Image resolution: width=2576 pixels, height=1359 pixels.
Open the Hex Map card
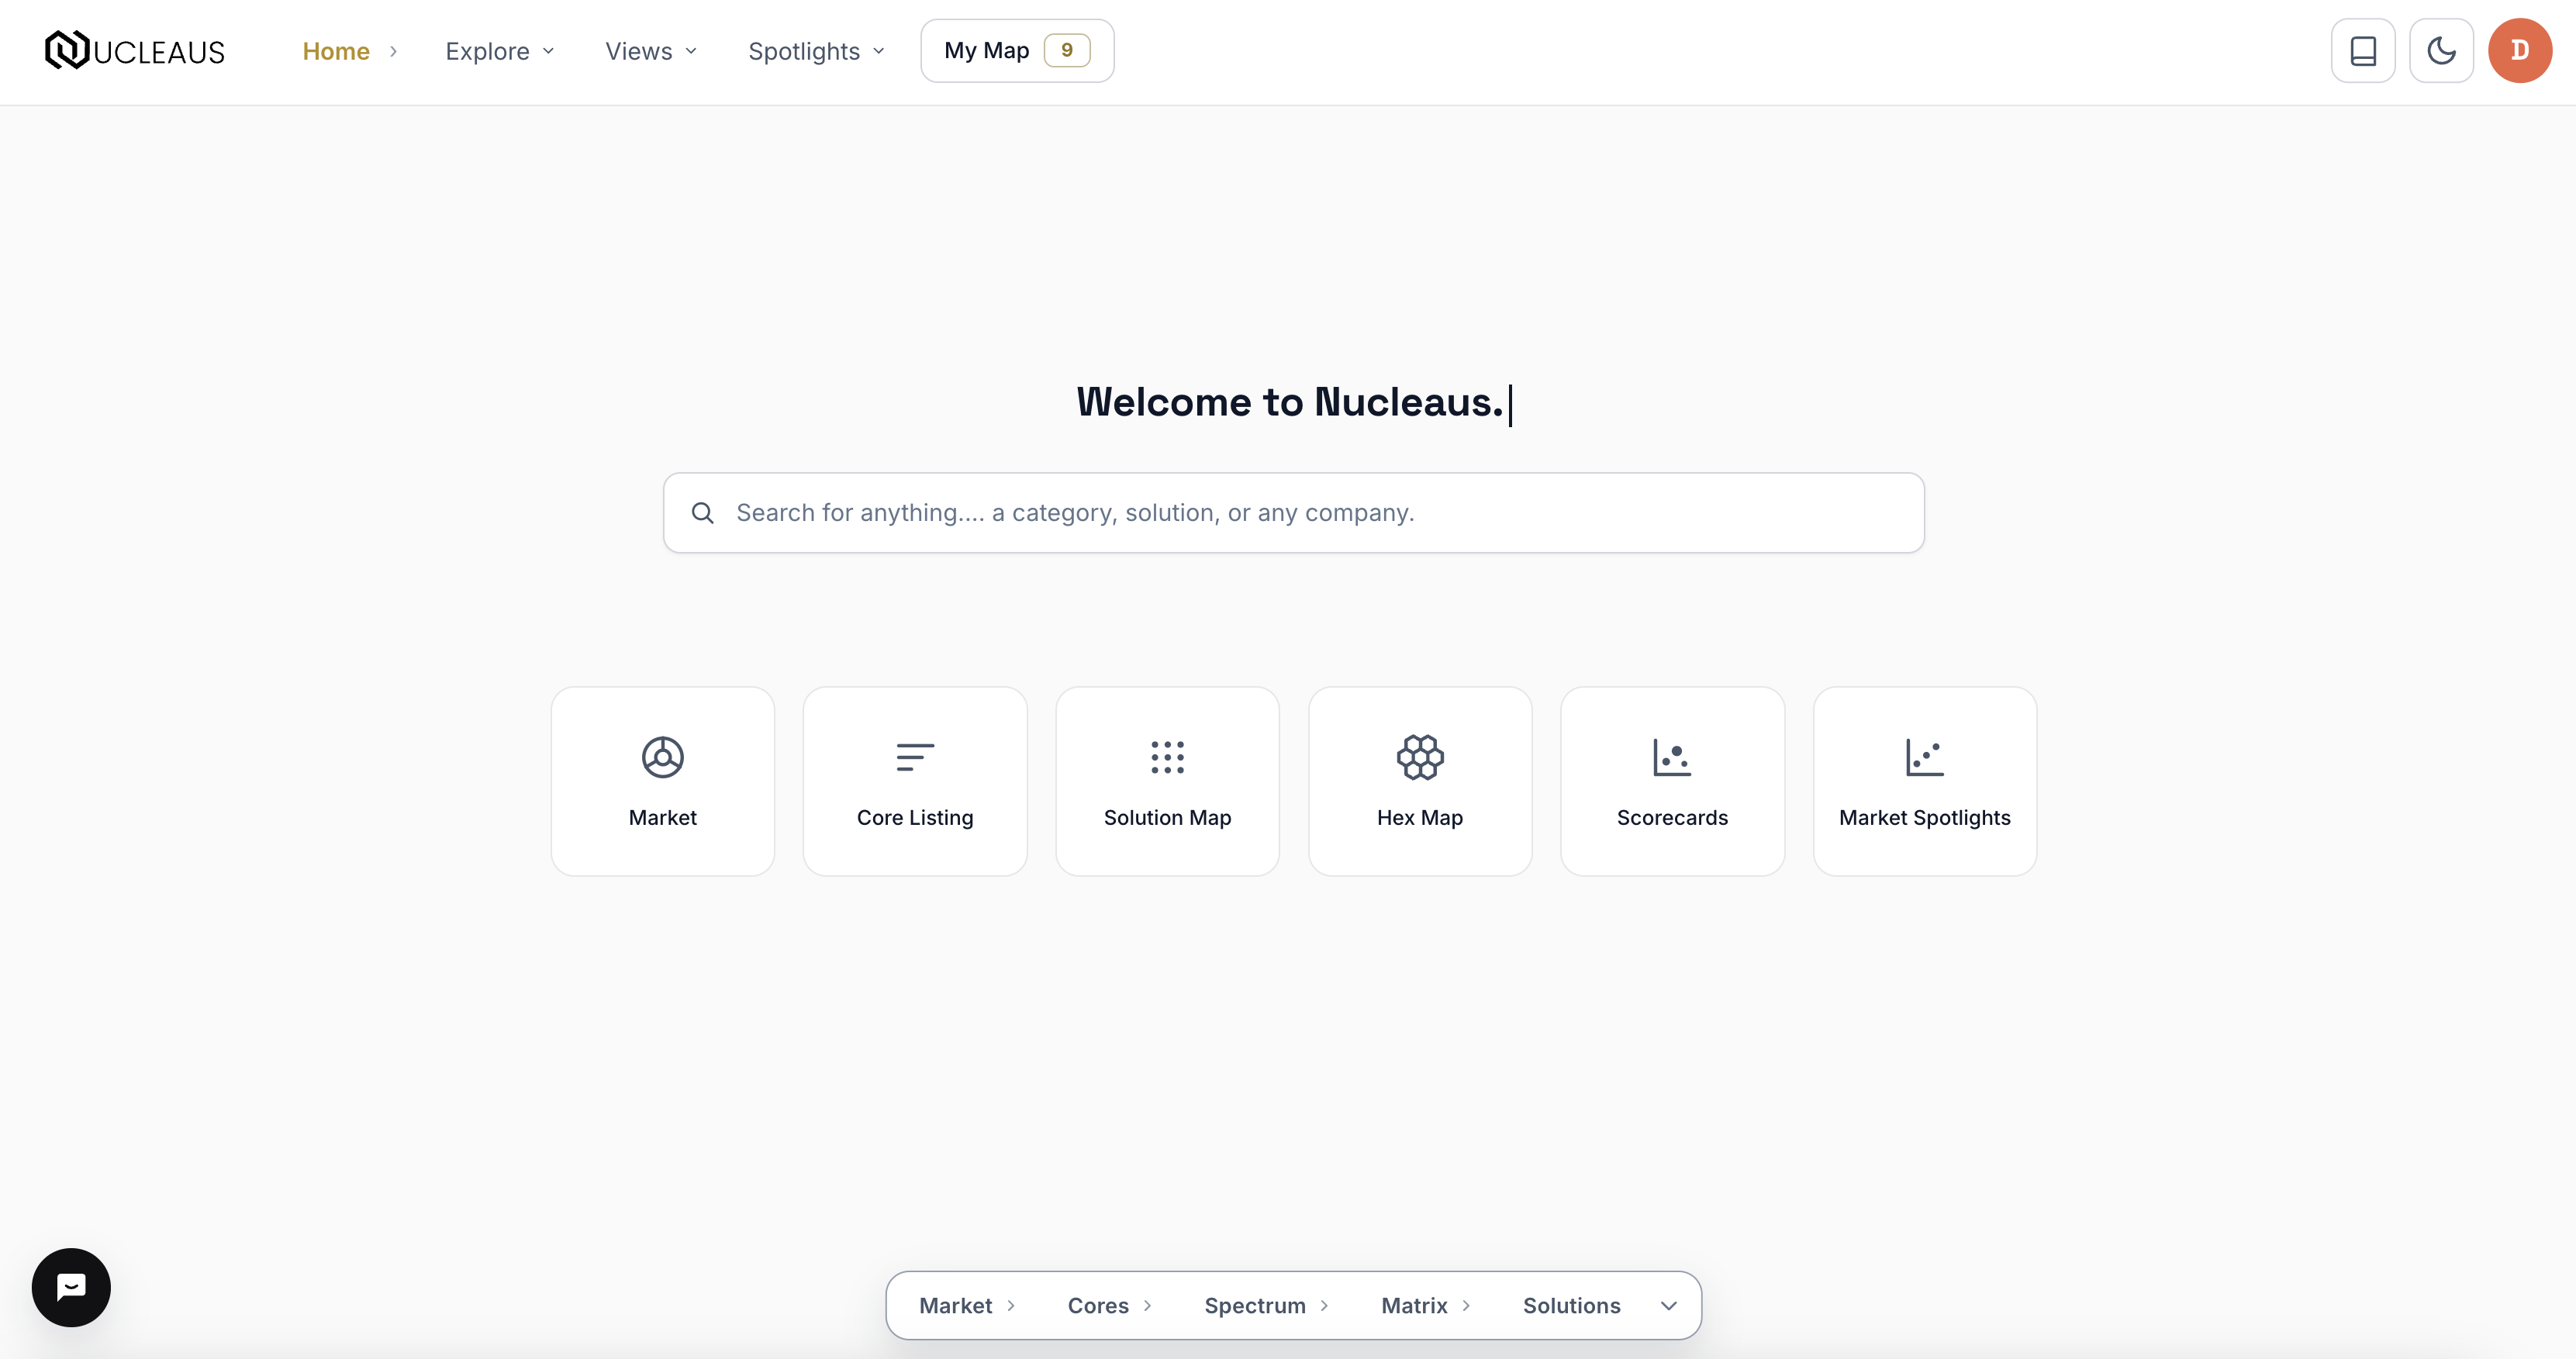1420,781
